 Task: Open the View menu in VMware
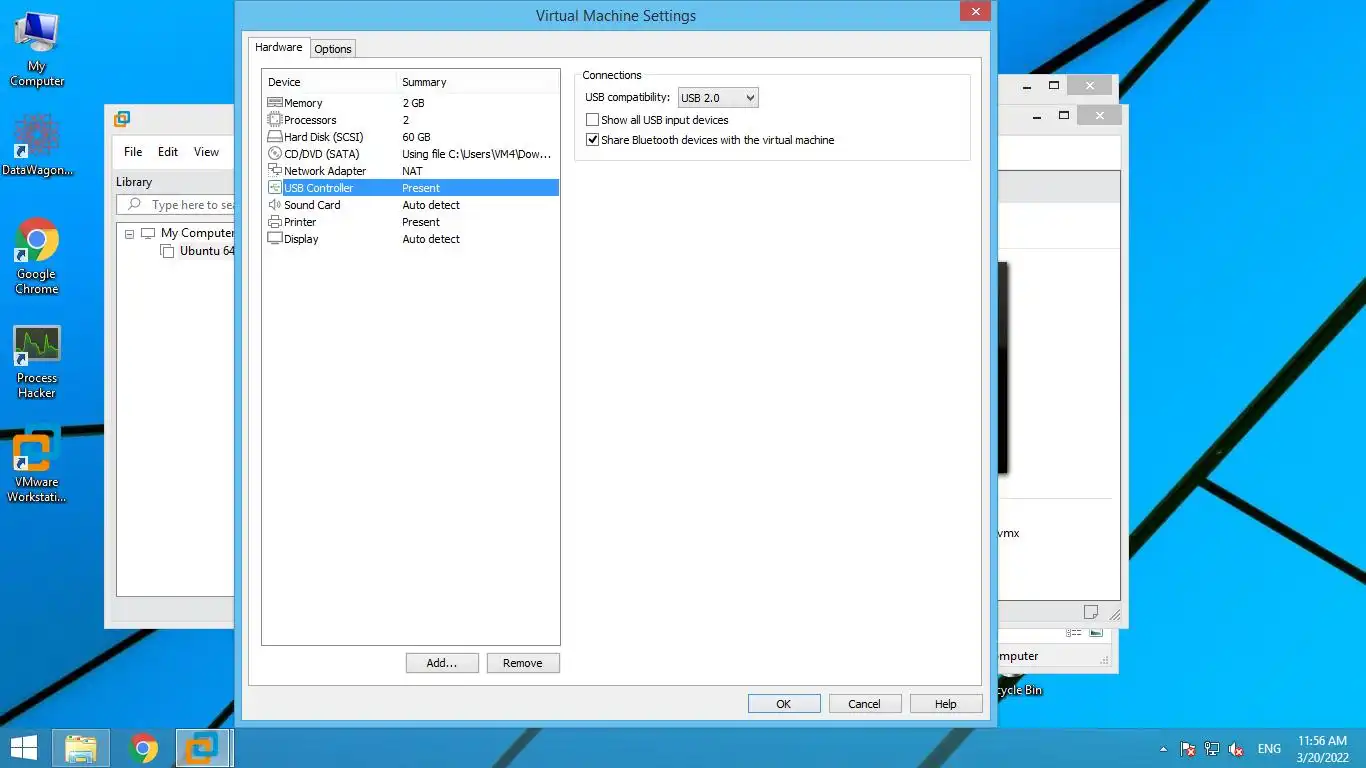[x=206, y=152]
